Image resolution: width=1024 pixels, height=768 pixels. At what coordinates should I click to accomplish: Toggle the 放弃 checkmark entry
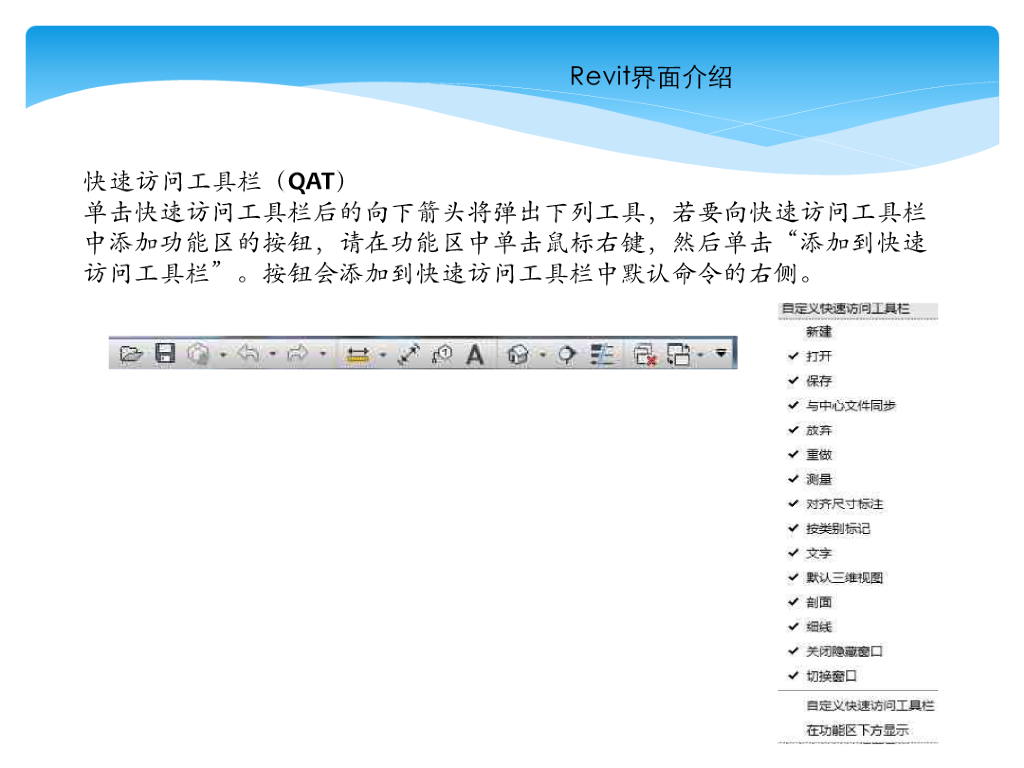coord(810,430)
